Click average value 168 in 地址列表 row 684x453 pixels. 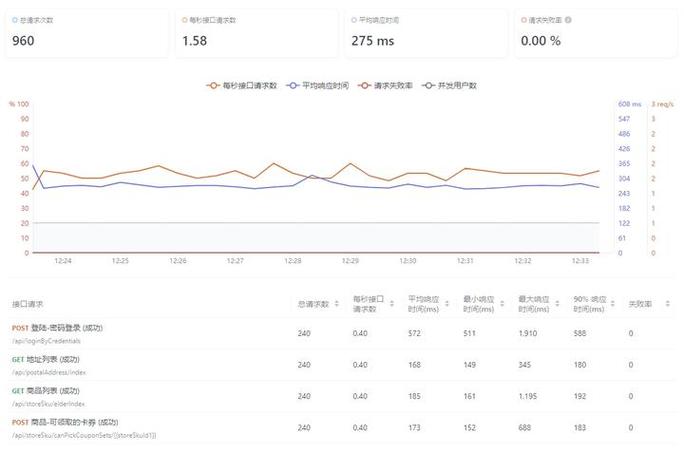pyautogui.click(x=414, y=365)
